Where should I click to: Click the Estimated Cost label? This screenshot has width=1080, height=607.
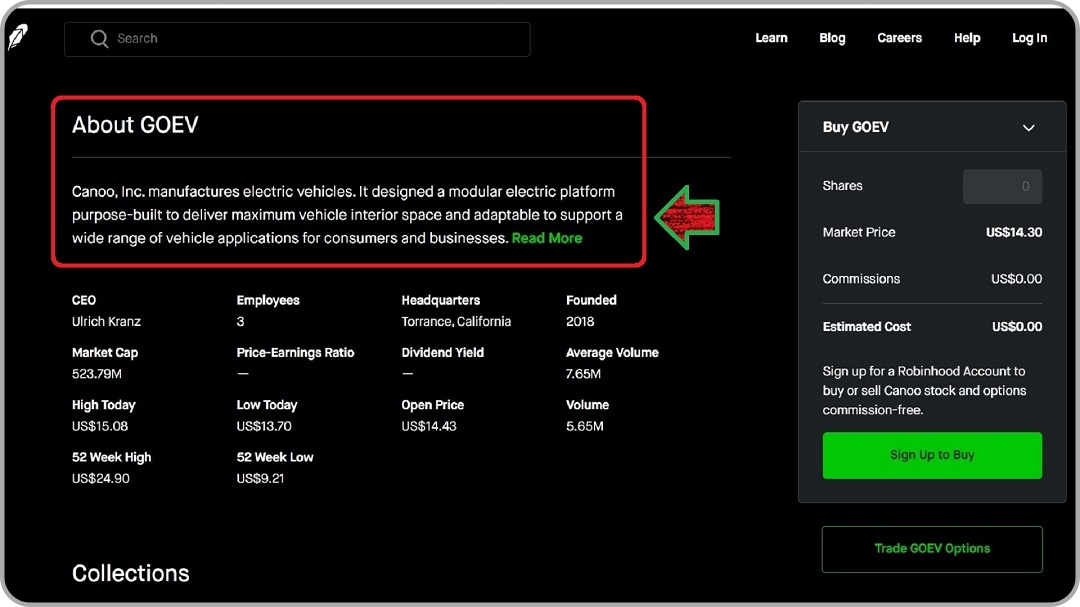pos(866,327)
